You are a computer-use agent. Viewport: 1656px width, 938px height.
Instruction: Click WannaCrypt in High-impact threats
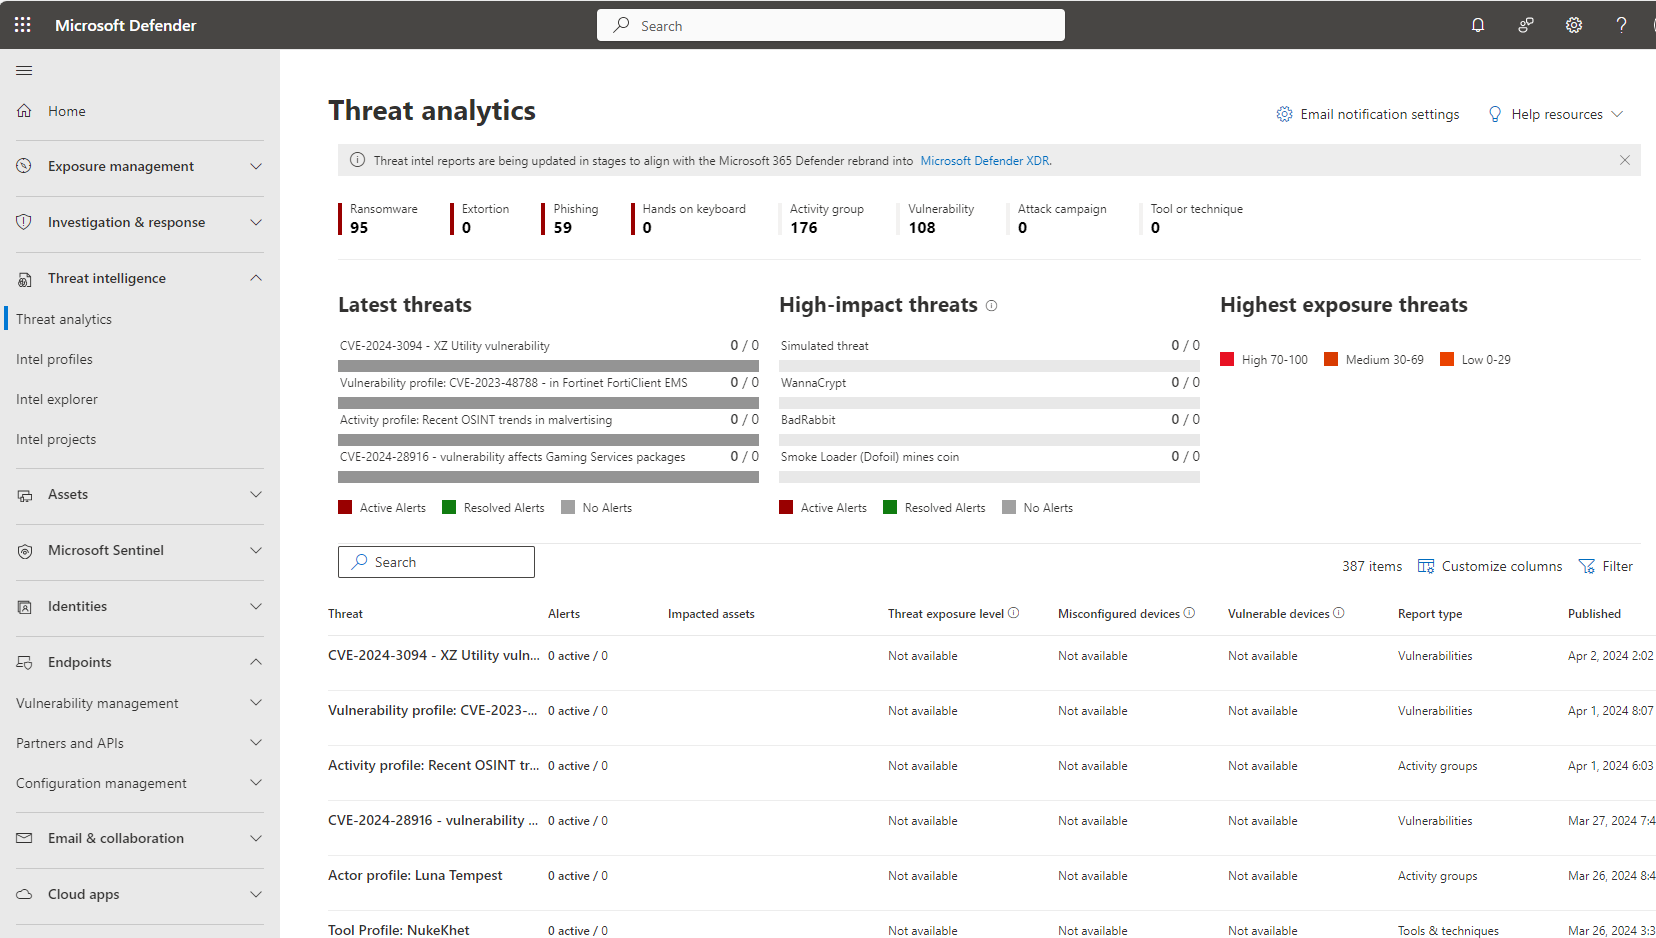pyautogui.click(x=813, y=383)
